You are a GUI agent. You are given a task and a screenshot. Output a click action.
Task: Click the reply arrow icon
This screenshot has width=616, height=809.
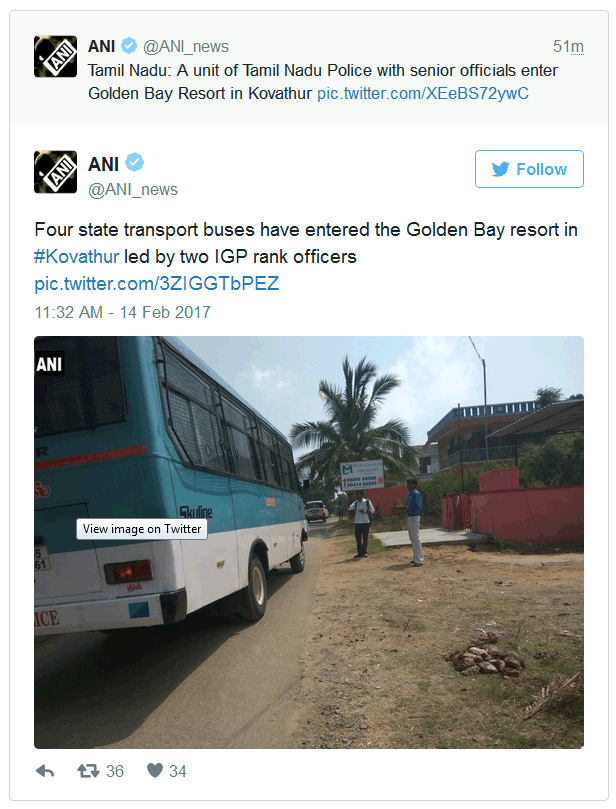coord(45,771)
